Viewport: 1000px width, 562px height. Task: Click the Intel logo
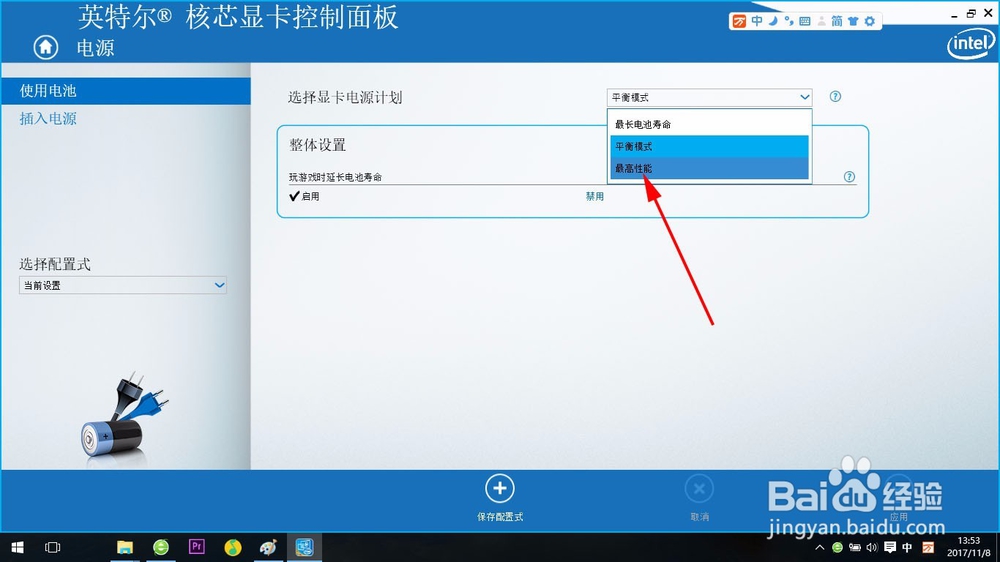coord(971,45)
